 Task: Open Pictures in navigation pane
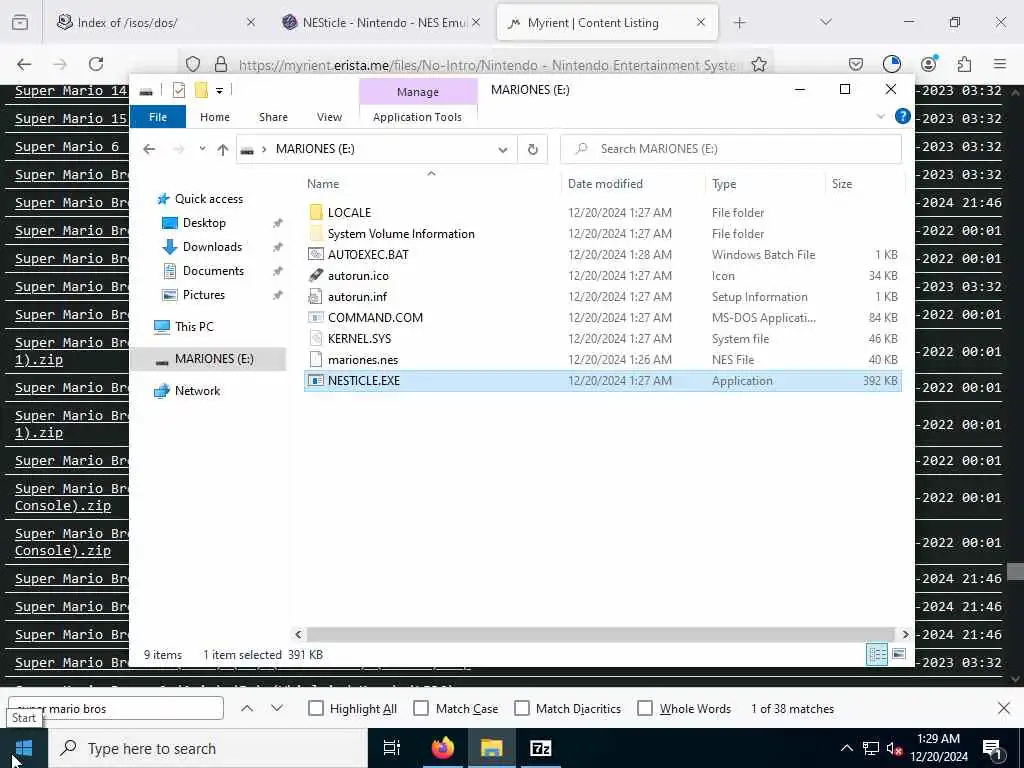pyautogui.click(x=203, y=295)
